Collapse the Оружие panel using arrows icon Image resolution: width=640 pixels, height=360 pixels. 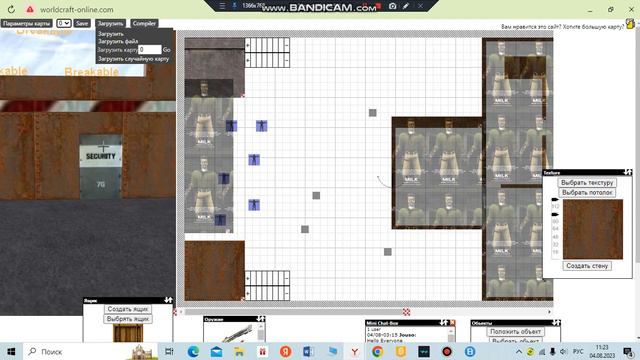(261, 319)
